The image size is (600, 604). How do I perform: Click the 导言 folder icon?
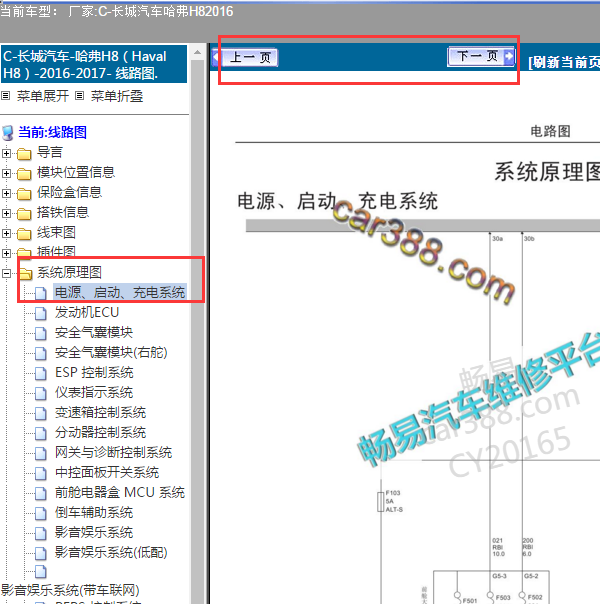pos(24,154)
